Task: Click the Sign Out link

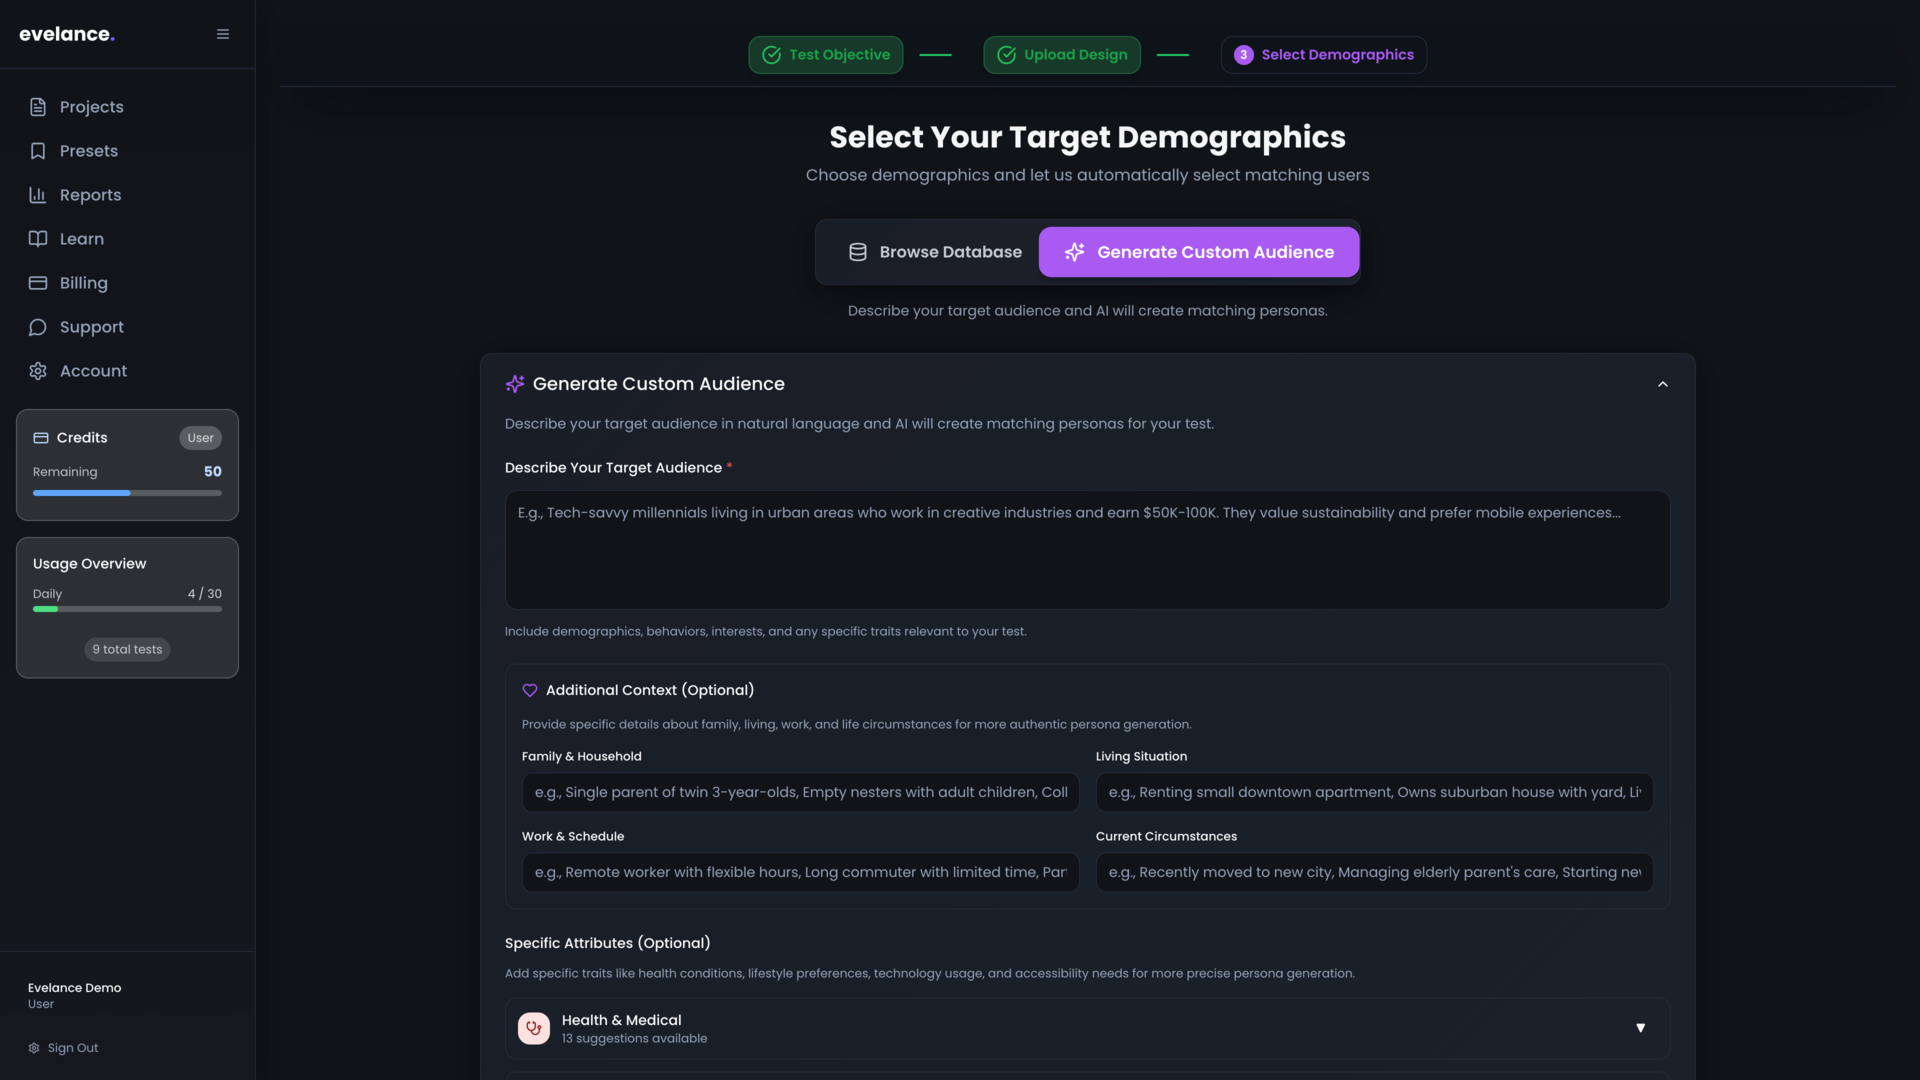Action: (x=72, y=1048)
